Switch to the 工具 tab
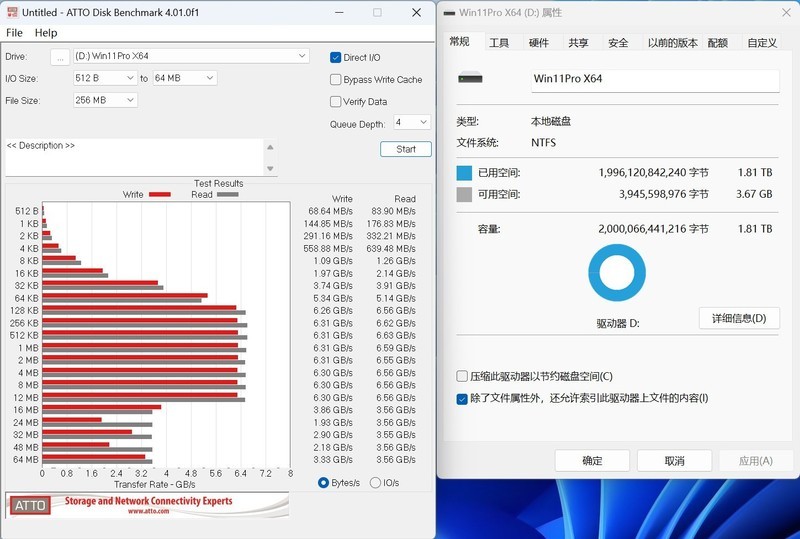Screen dimensions: 800x539 pyautogui.click(x=499, y=43)
